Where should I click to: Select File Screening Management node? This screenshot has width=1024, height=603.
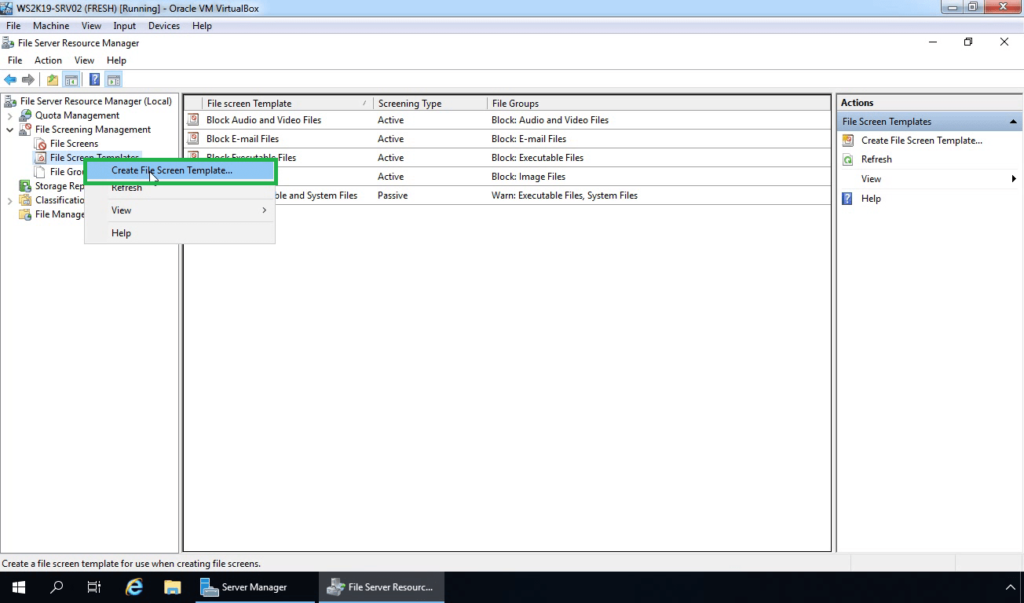tap(93, 129)
